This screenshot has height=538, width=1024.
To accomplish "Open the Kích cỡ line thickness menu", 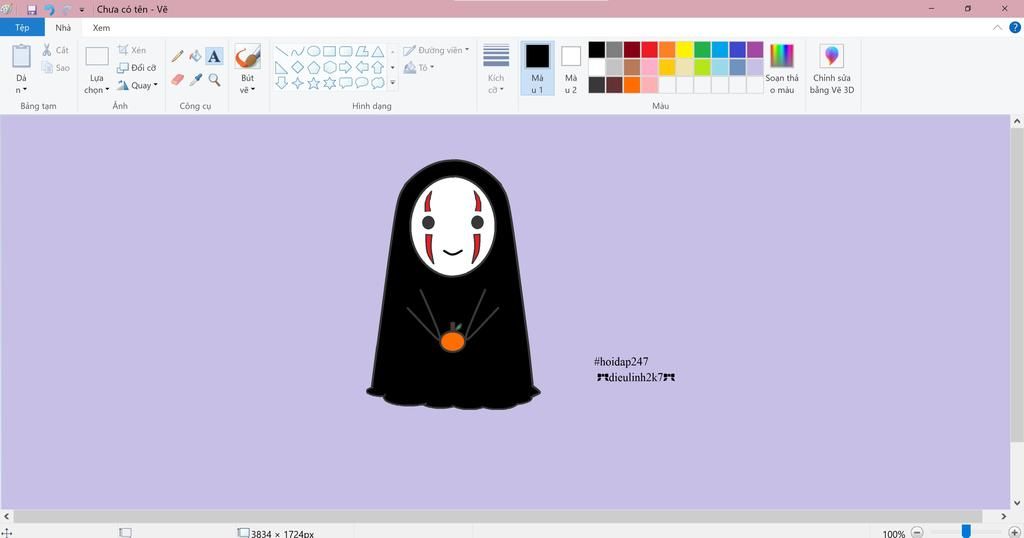I will (x=496, y=69).
